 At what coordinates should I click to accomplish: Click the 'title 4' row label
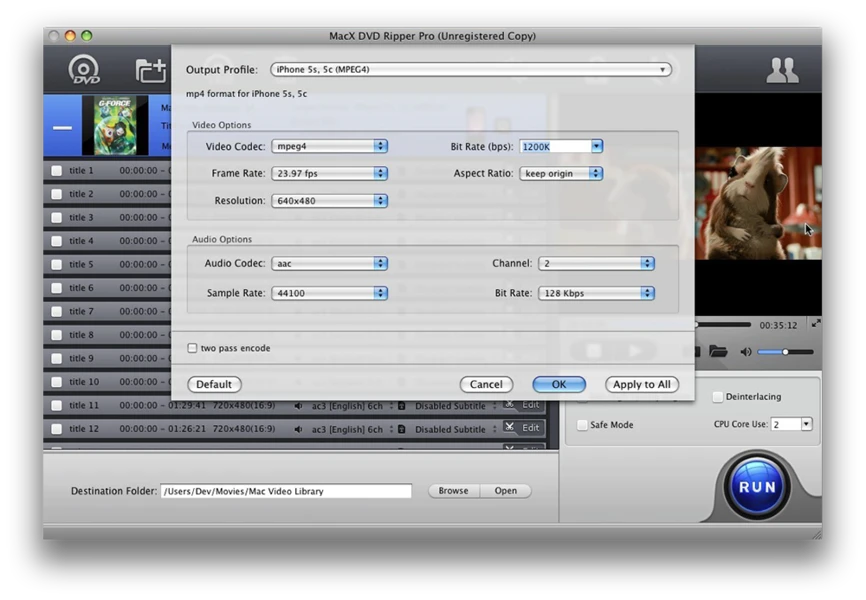[x=81, y=241]
